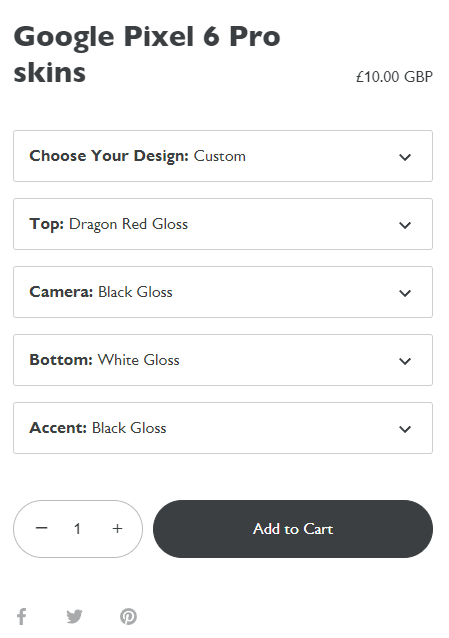This screenshot has width=449, height=638.
Task: Click the £10.00 GBP price text
Action: point(394,76)
